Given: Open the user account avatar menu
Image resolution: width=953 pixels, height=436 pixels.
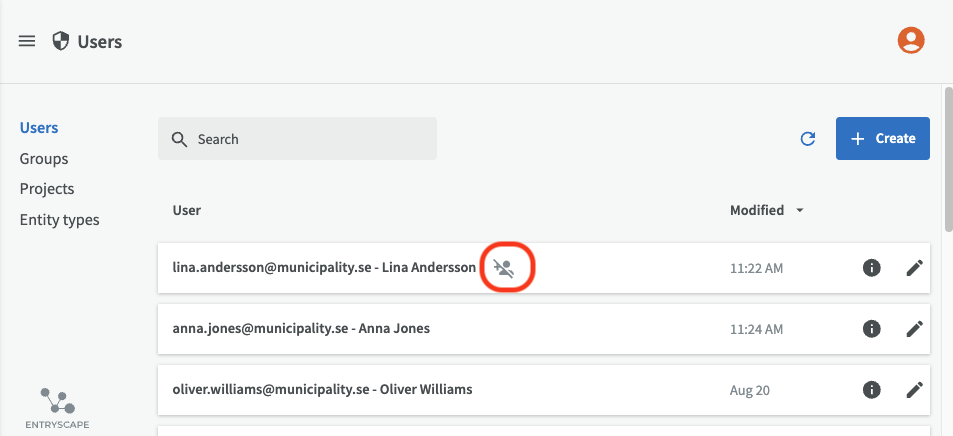Looking at the screenshot, I should (910, 40).
